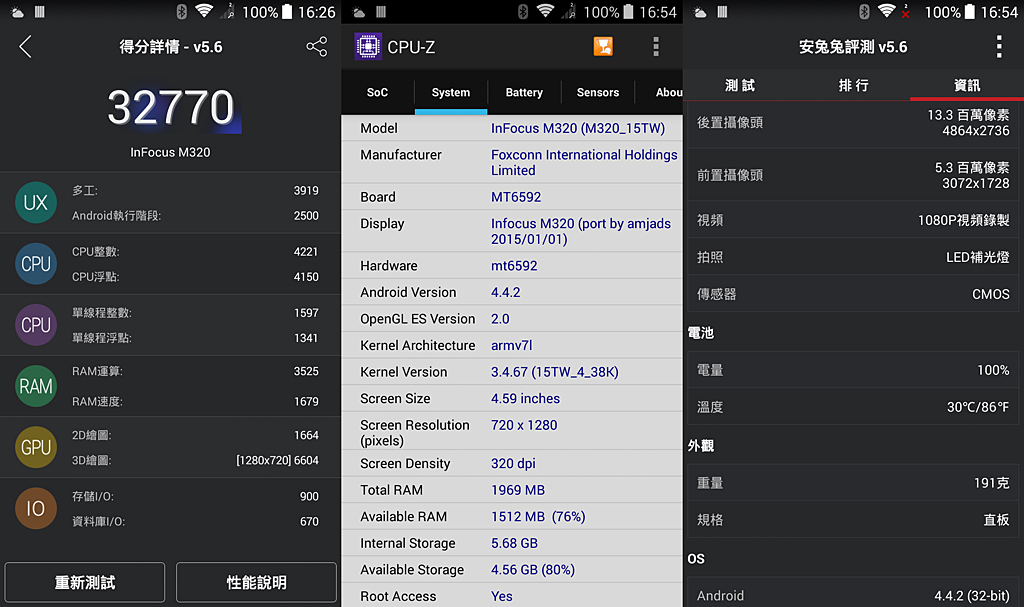Tap the Screen Resolution value 720 x 1280
Screen dimensions: 1024x607
[x=524, y=425]
